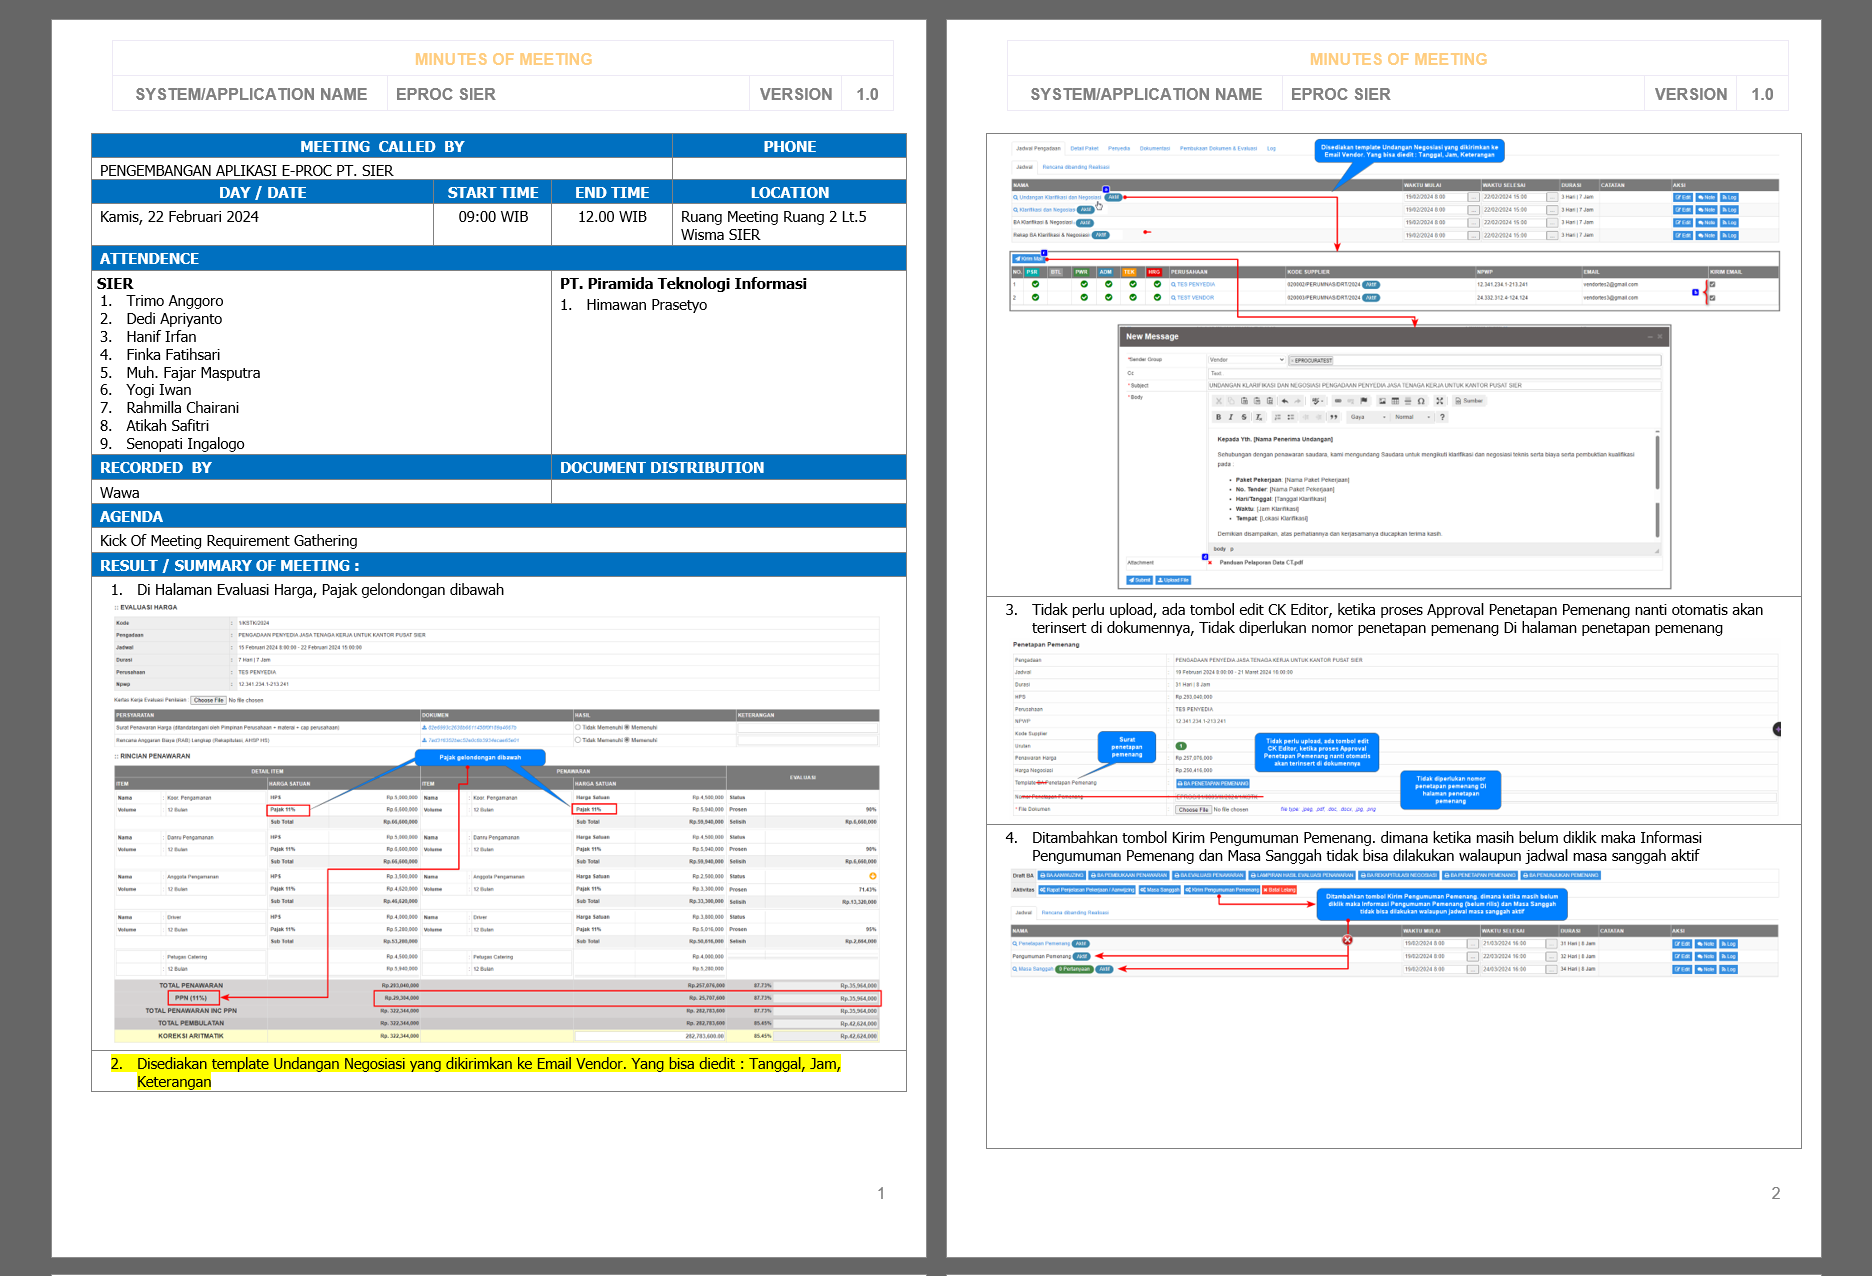Open the Normal paragraph format dropdown

[1410, 417]
